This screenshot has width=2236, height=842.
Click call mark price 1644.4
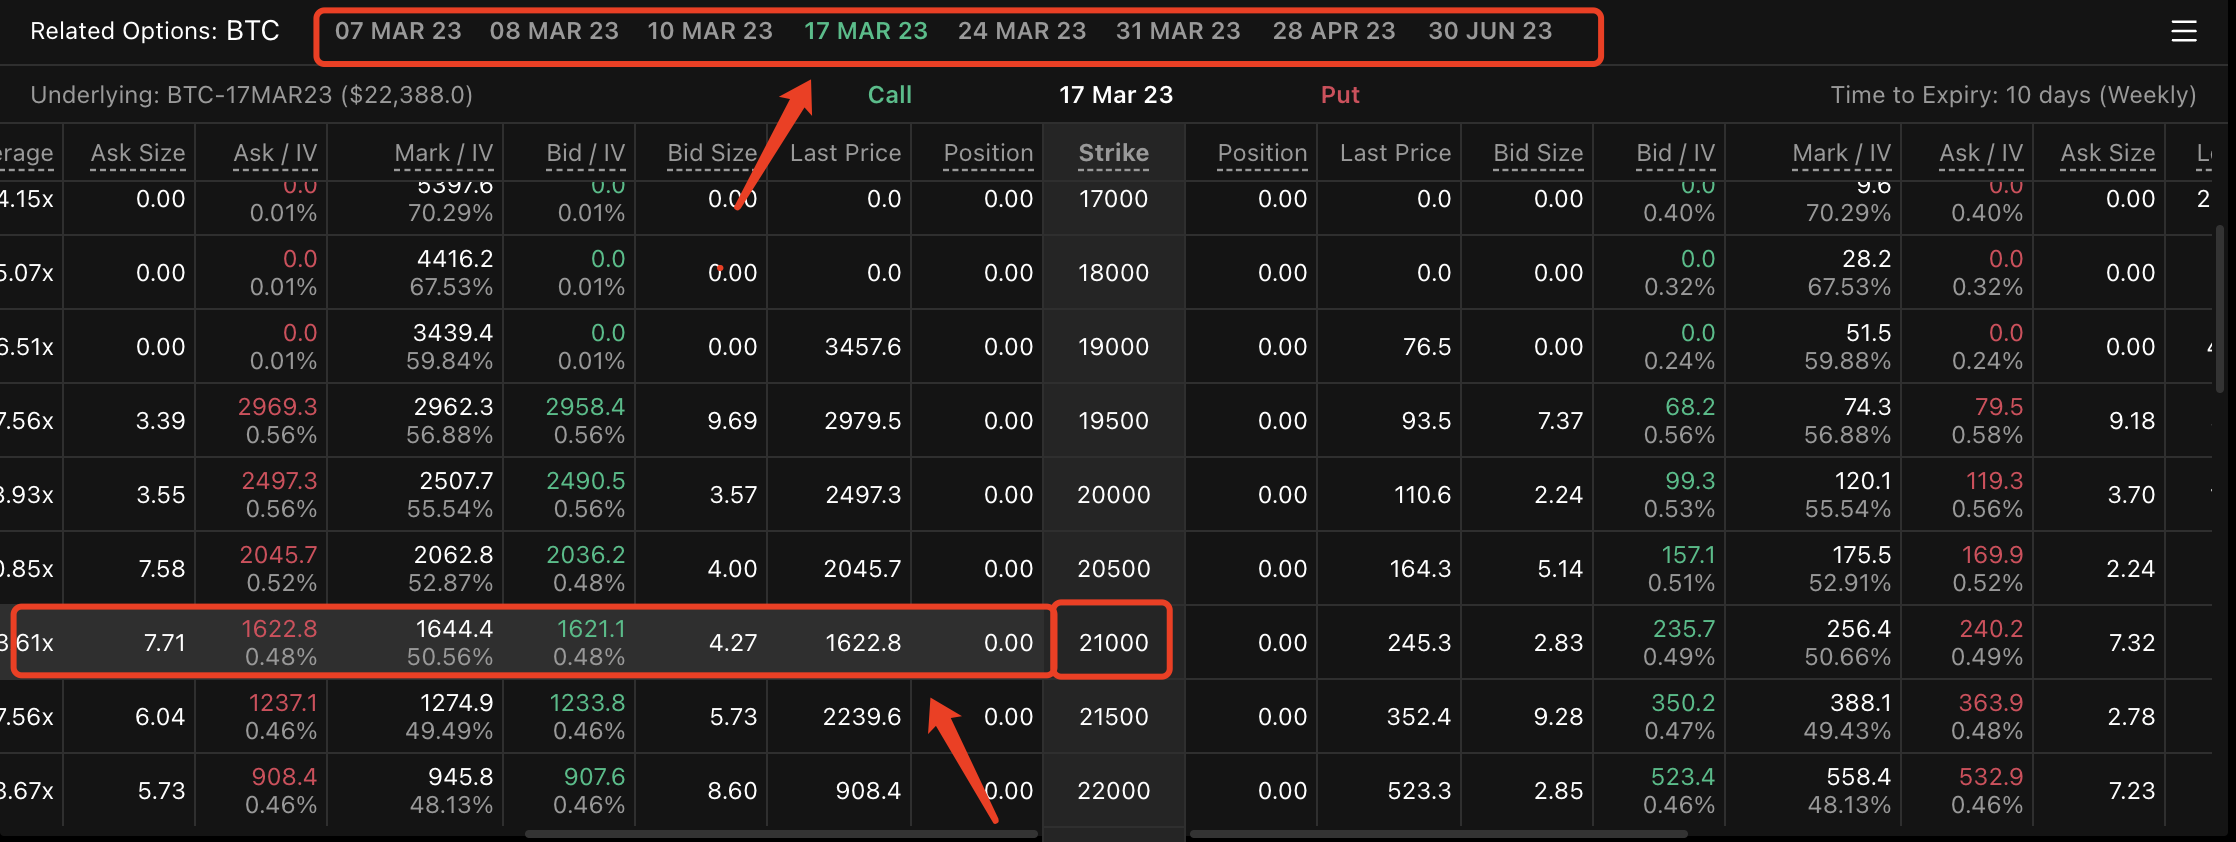tap(454, 629)
